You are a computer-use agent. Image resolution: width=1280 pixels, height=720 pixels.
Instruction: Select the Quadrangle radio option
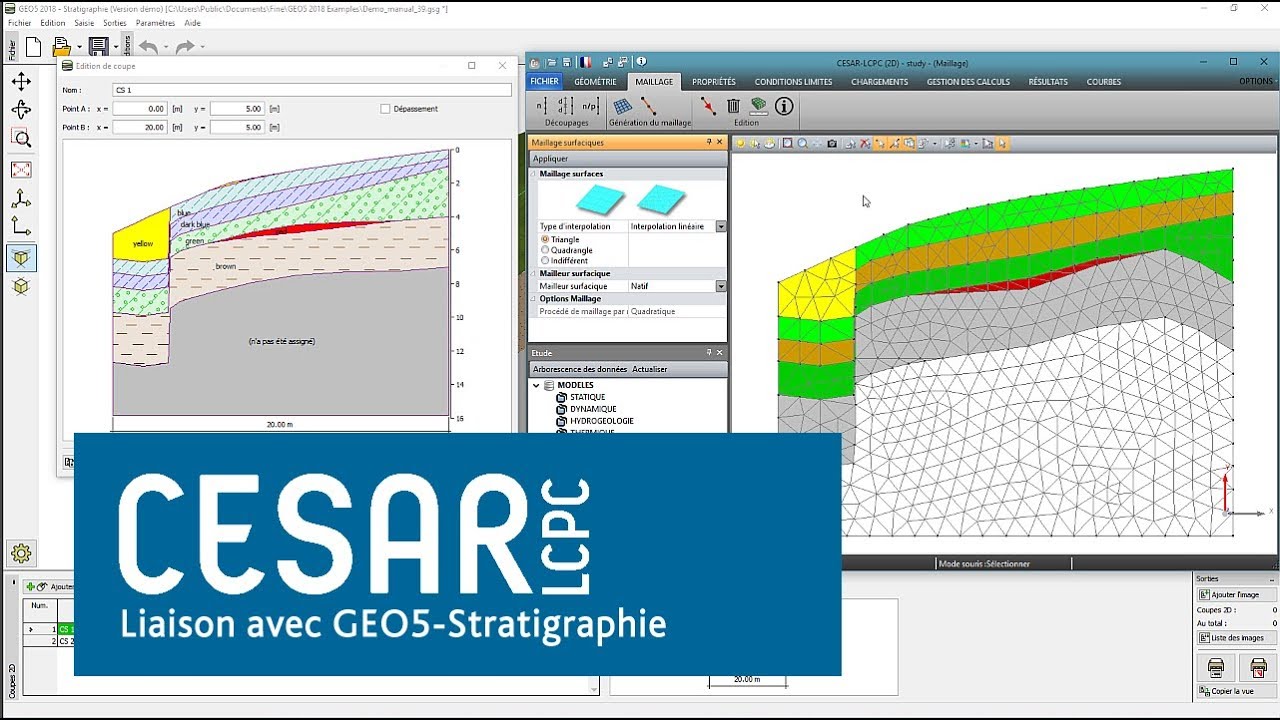coord(545,250)
